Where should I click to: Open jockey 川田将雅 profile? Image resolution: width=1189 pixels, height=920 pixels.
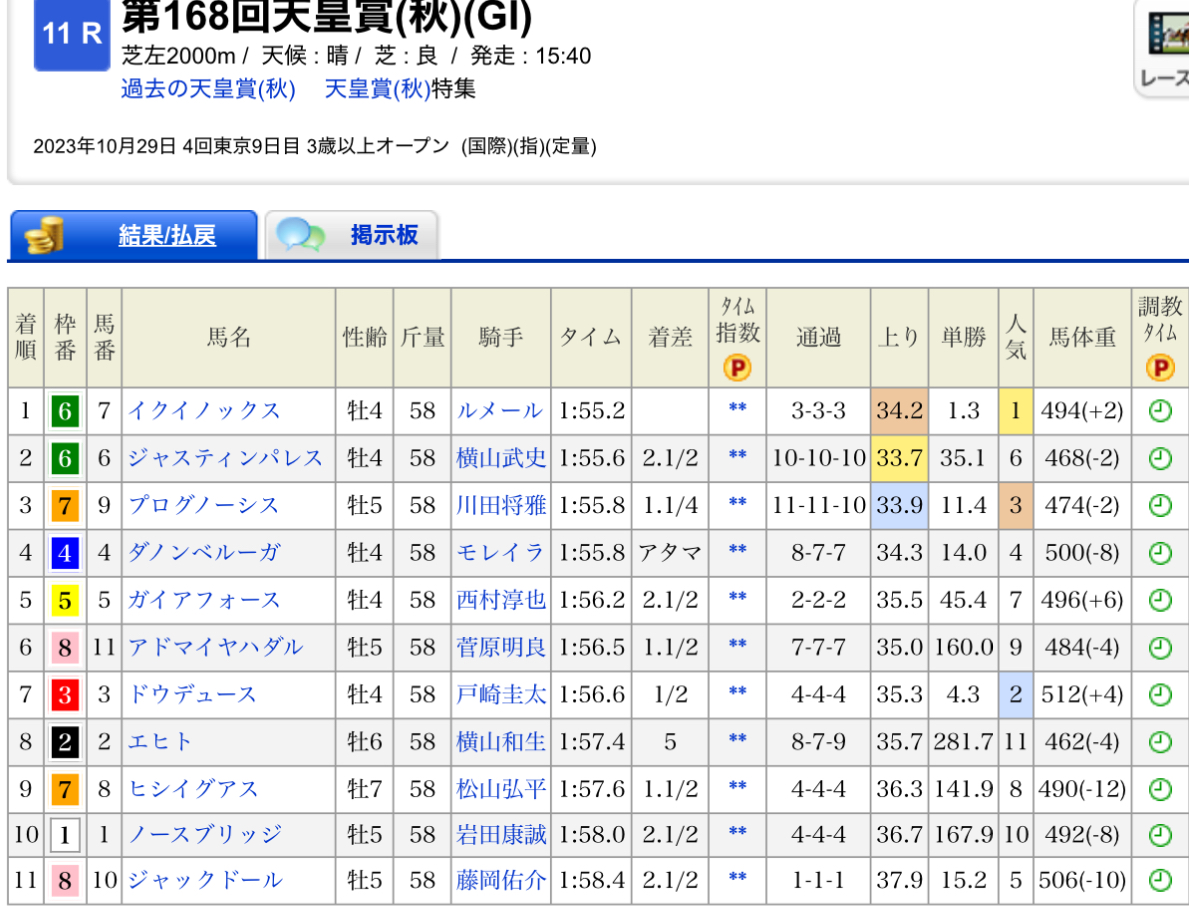pyautogui.click(x=501, y=505)
